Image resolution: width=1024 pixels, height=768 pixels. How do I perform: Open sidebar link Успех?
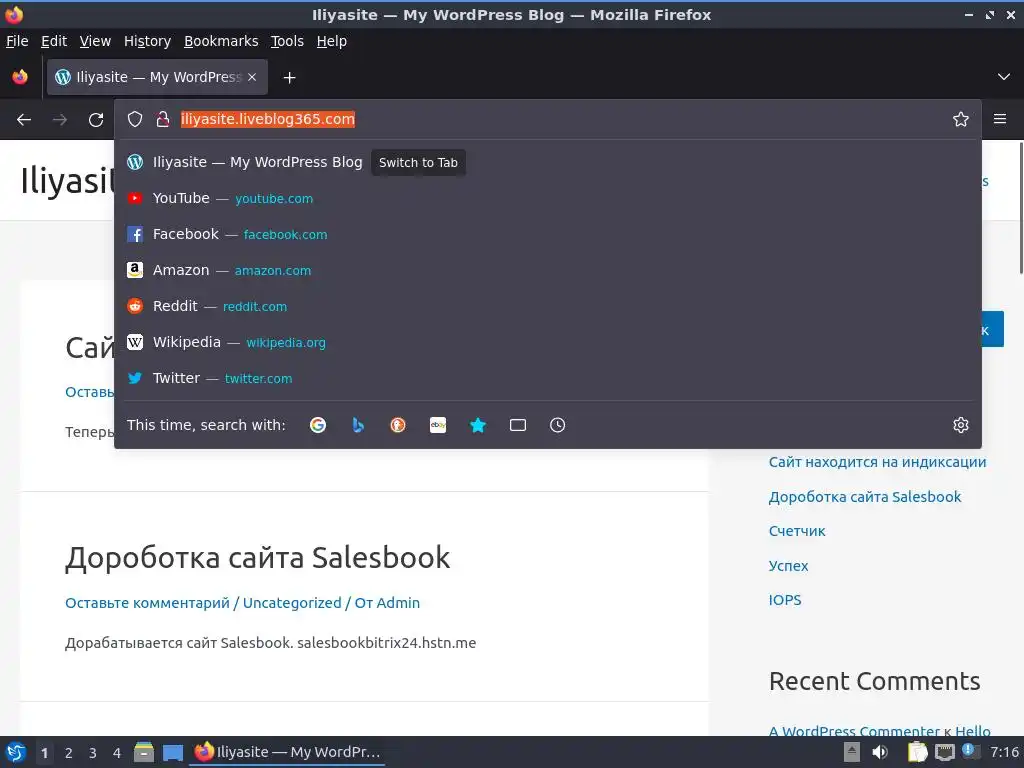[x=788, y=566]
